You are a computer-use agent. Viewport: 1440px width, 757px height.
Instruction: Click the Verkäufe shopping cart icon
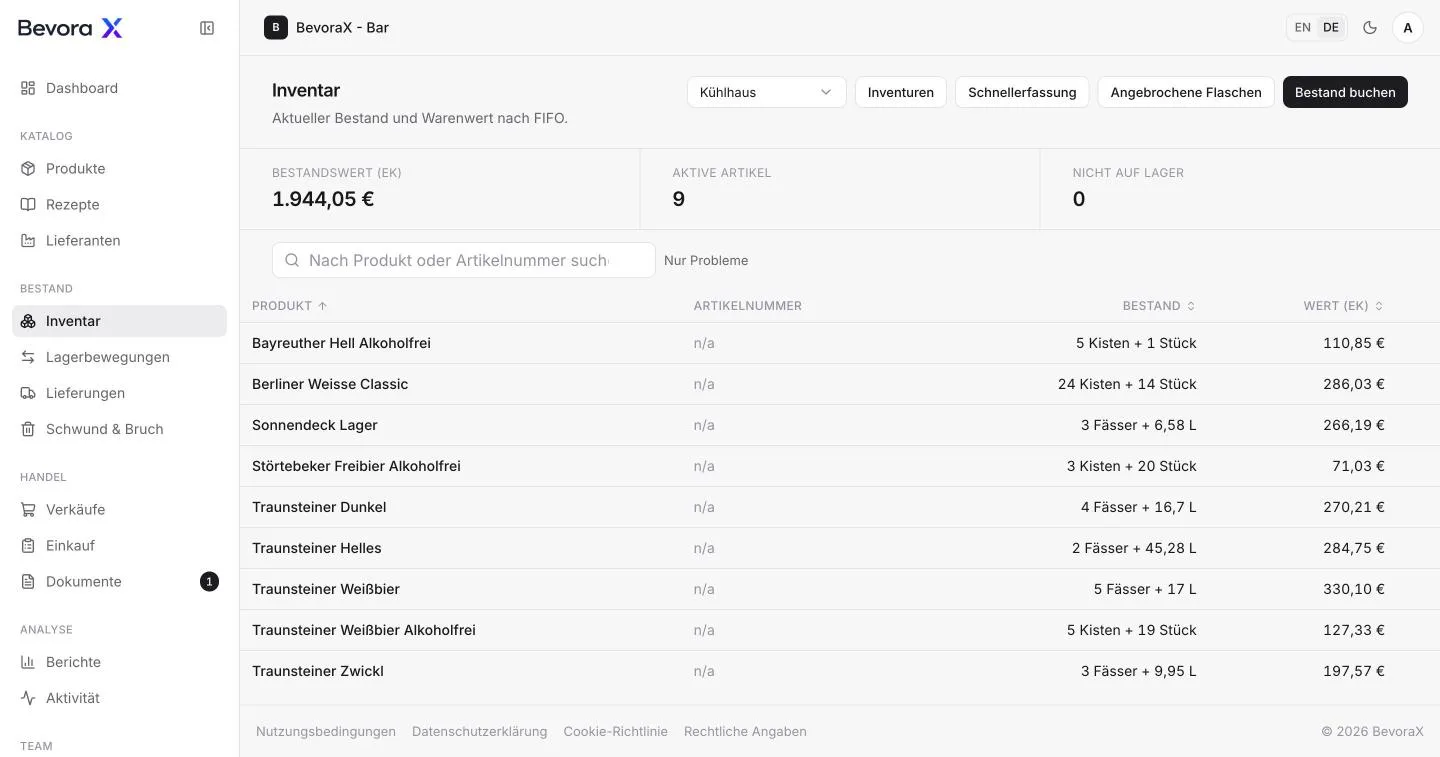[x=28, y=509]
